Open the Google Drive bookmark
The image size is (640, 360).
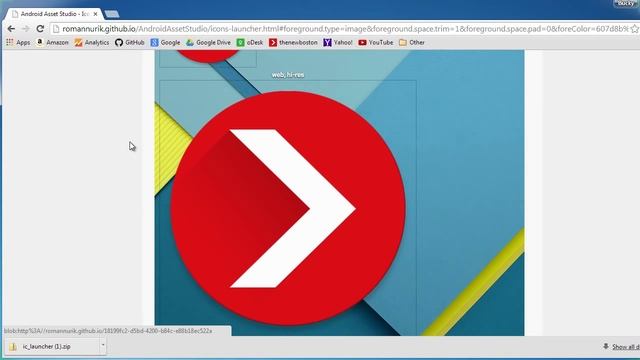point(208,42)
